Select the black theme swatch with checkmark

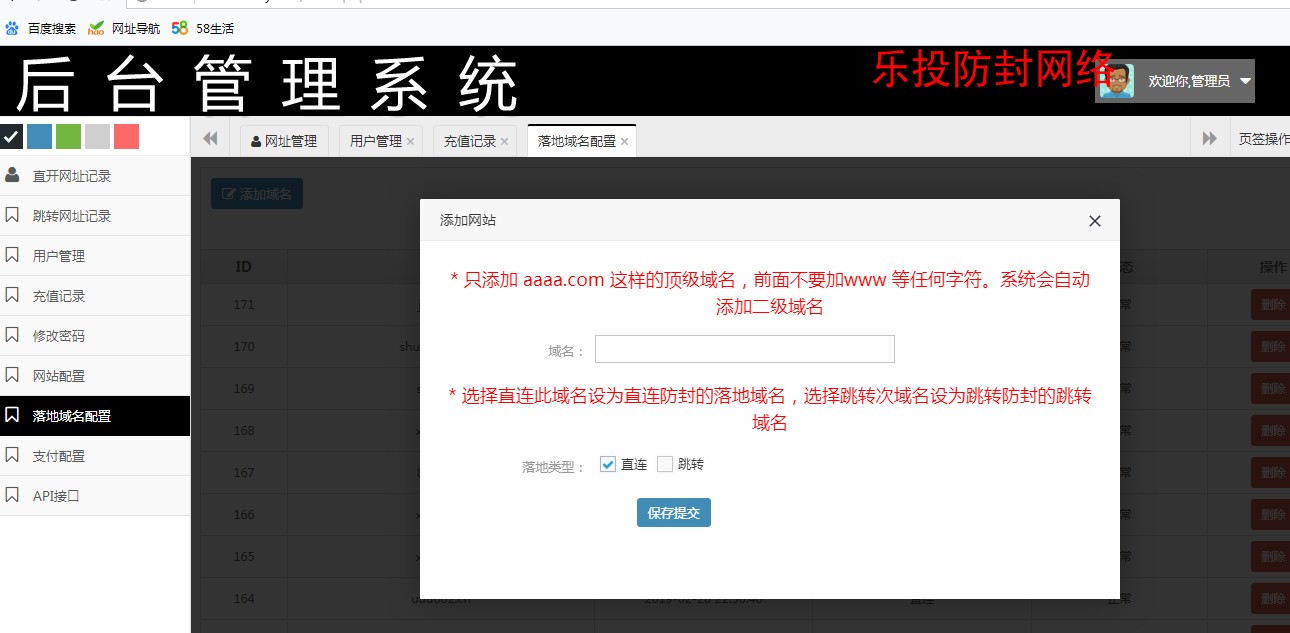pos(11,136)
